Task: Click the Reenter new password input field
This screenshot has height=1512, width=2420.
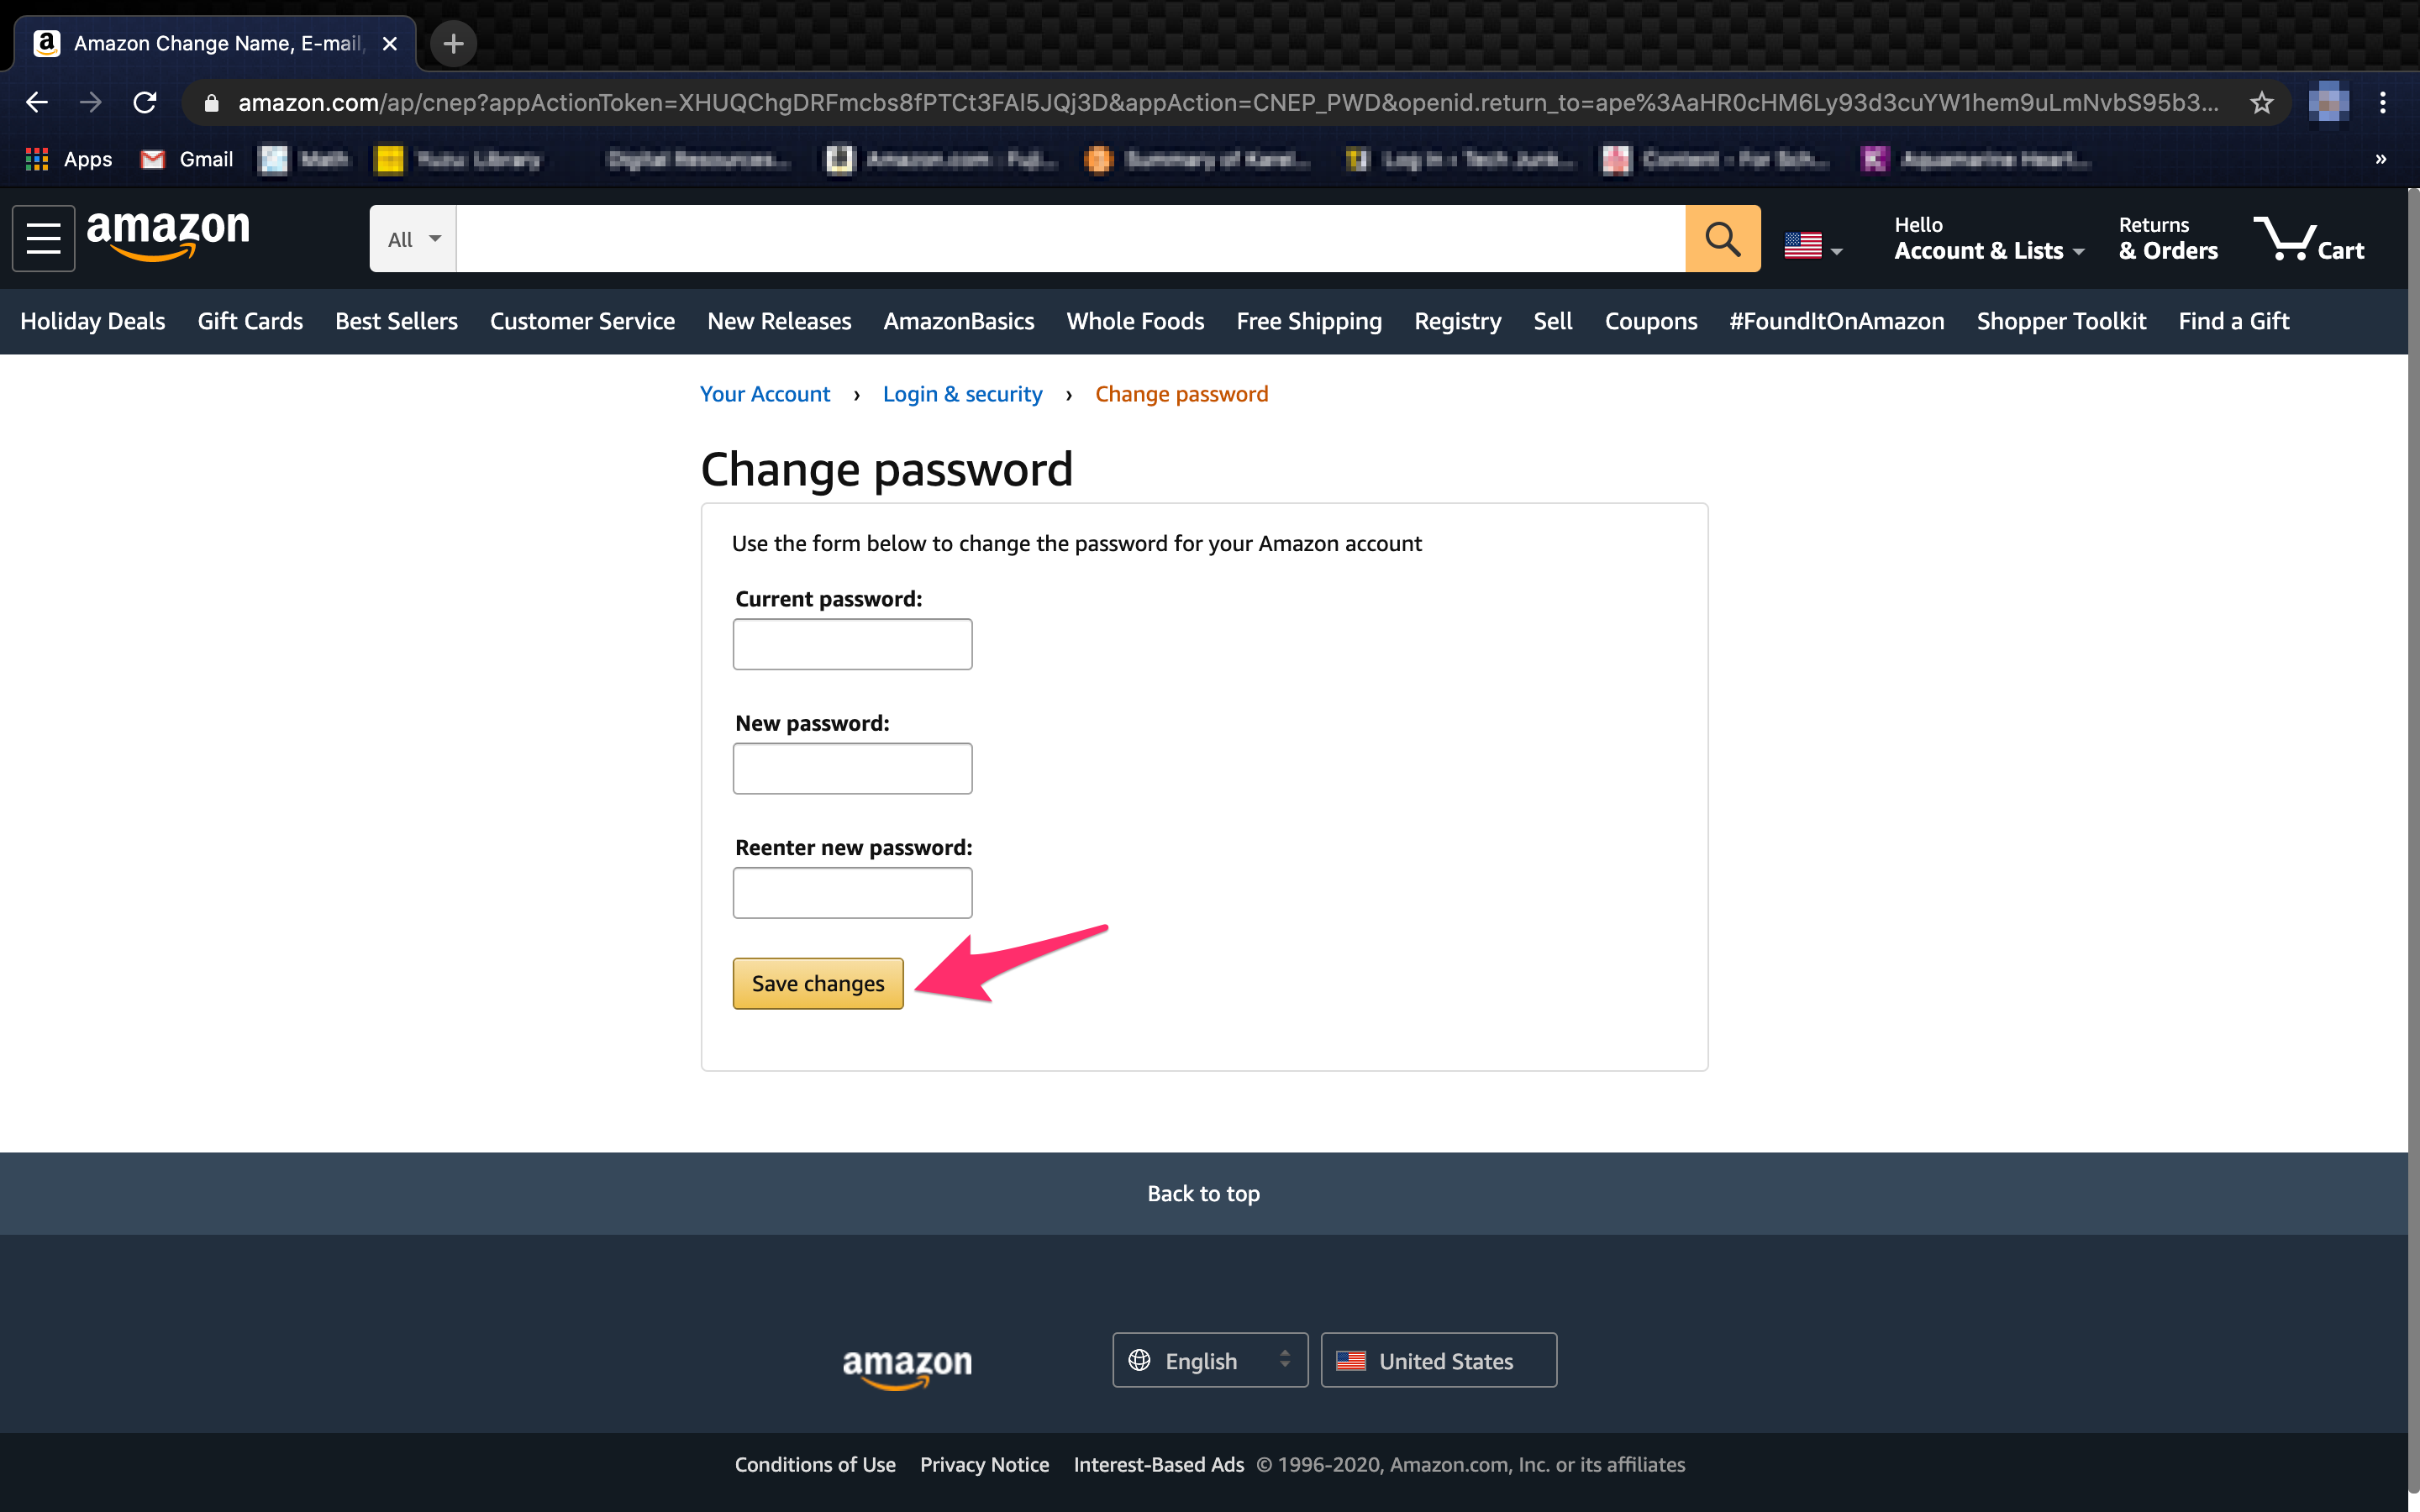Action: point(852,892)
